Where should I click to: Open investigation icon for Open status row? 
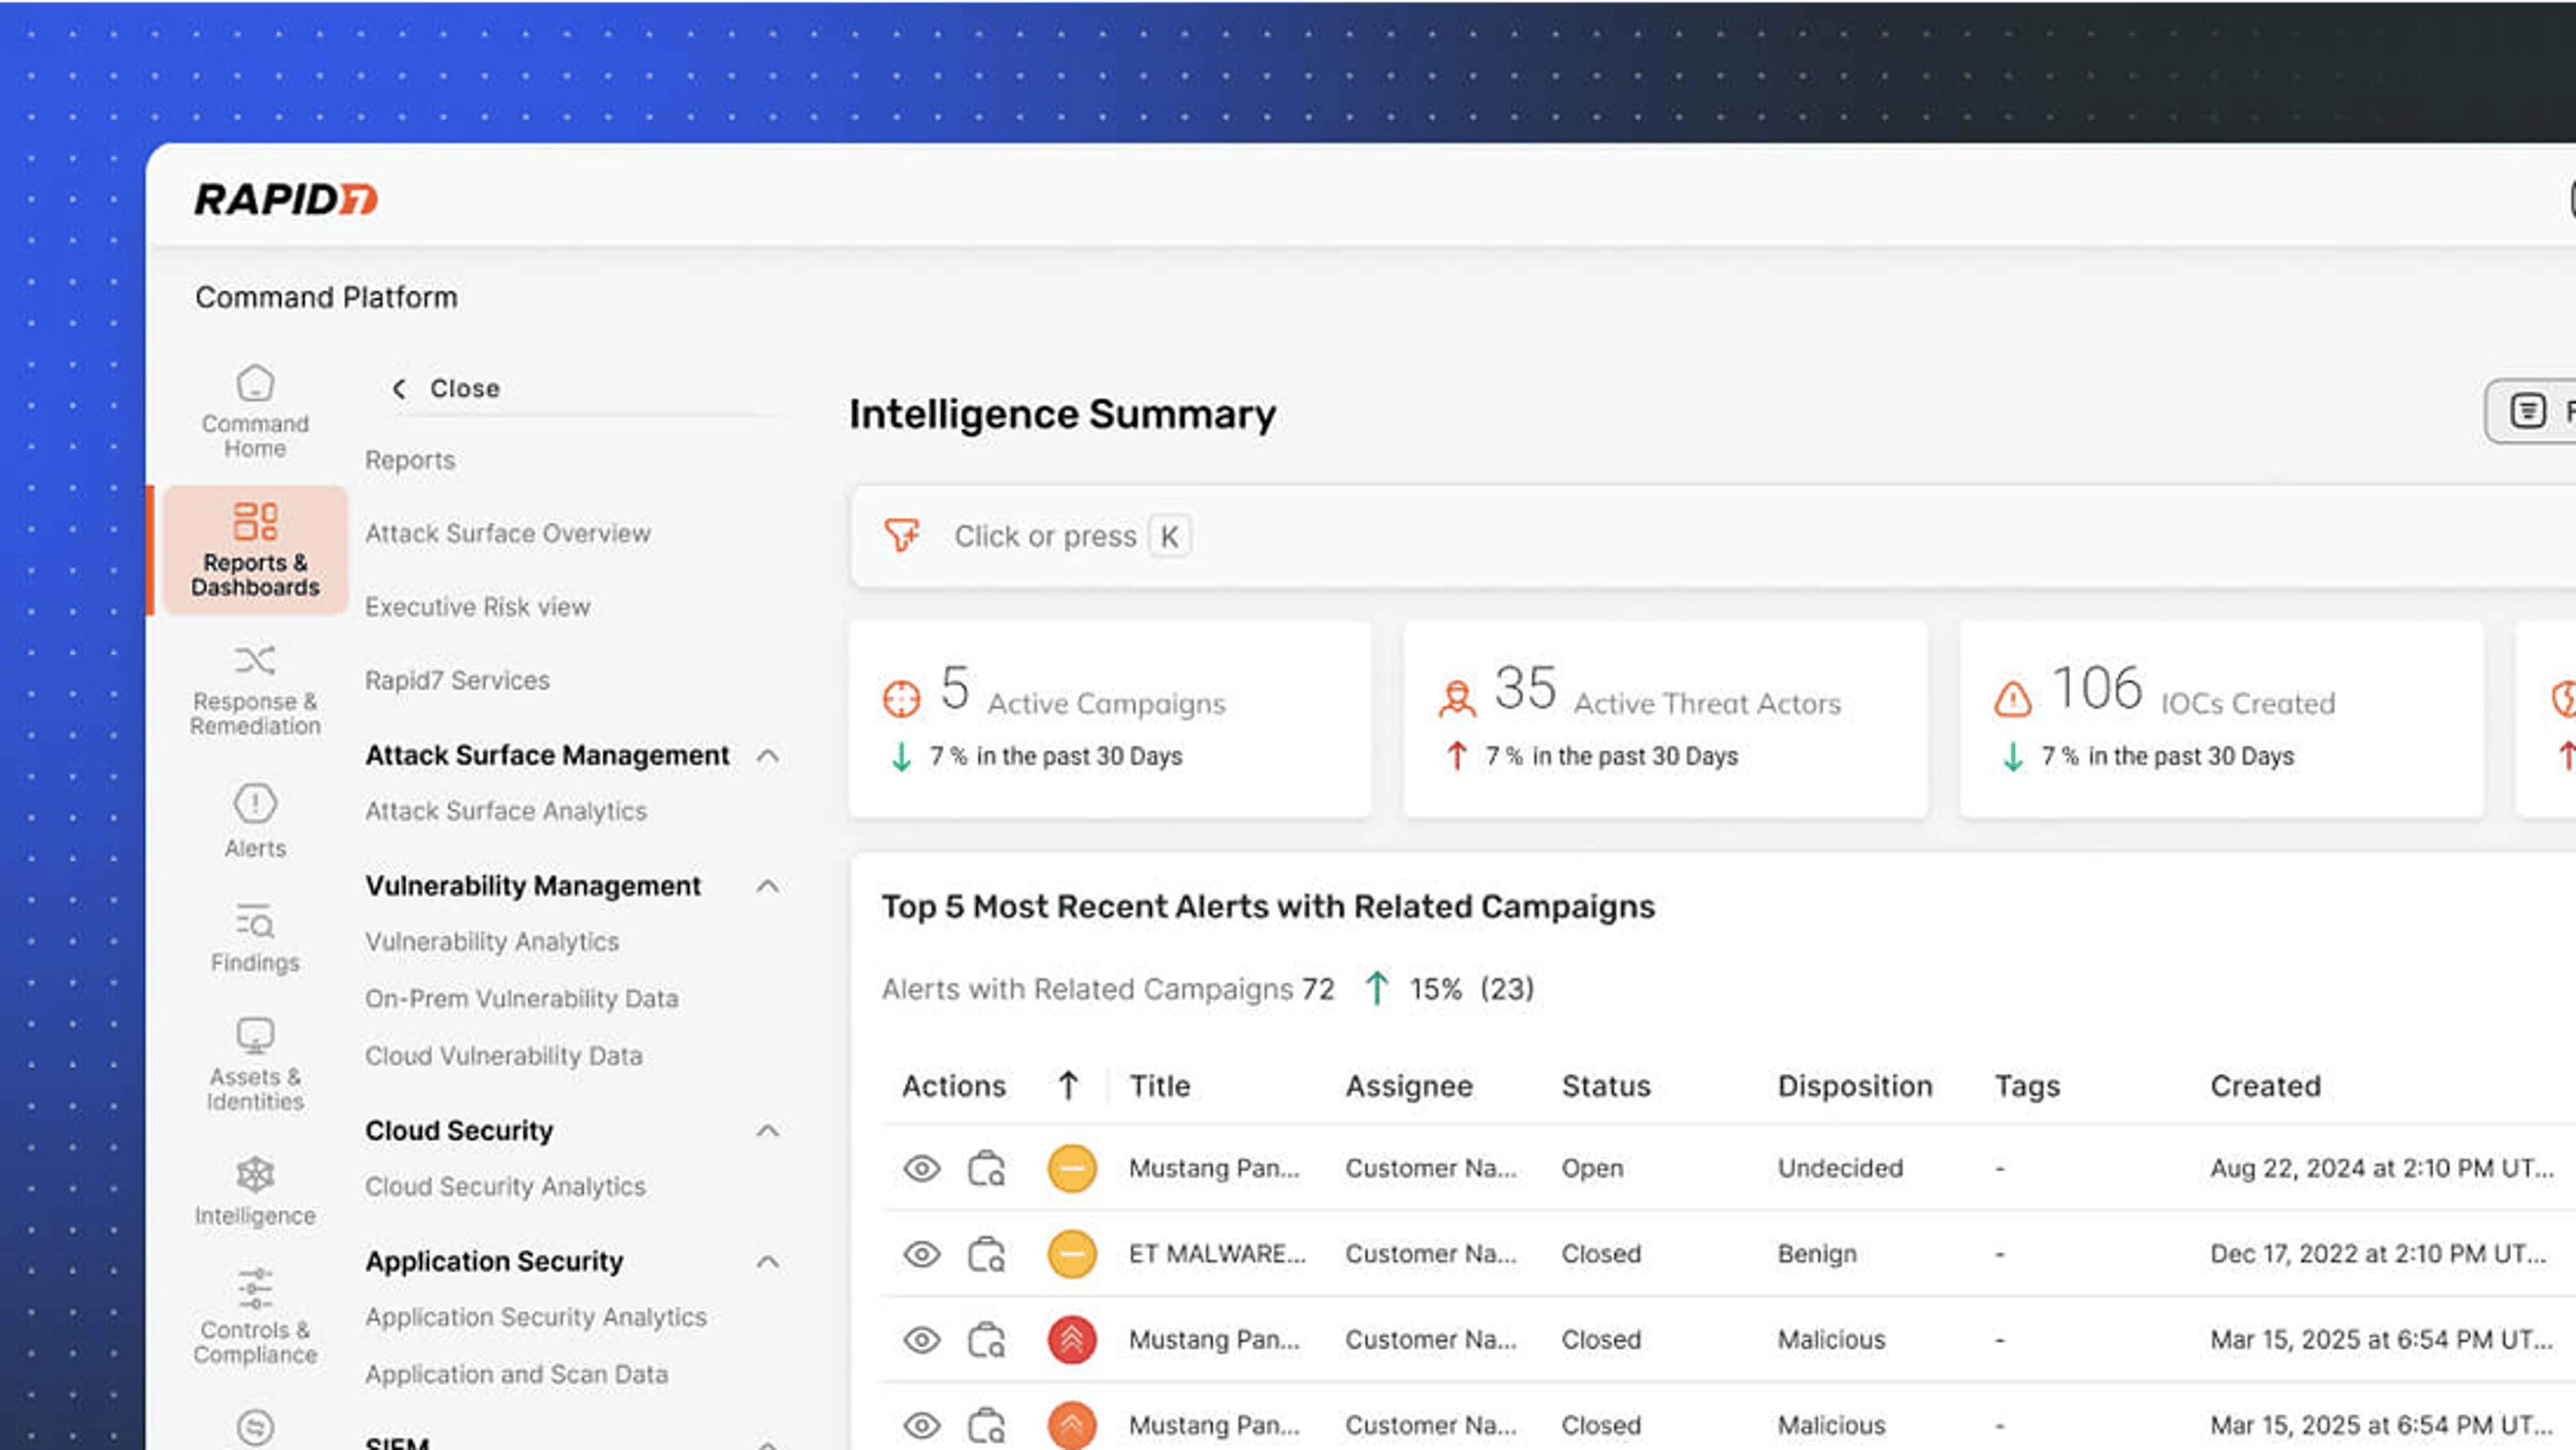[x=986, y=1168]
